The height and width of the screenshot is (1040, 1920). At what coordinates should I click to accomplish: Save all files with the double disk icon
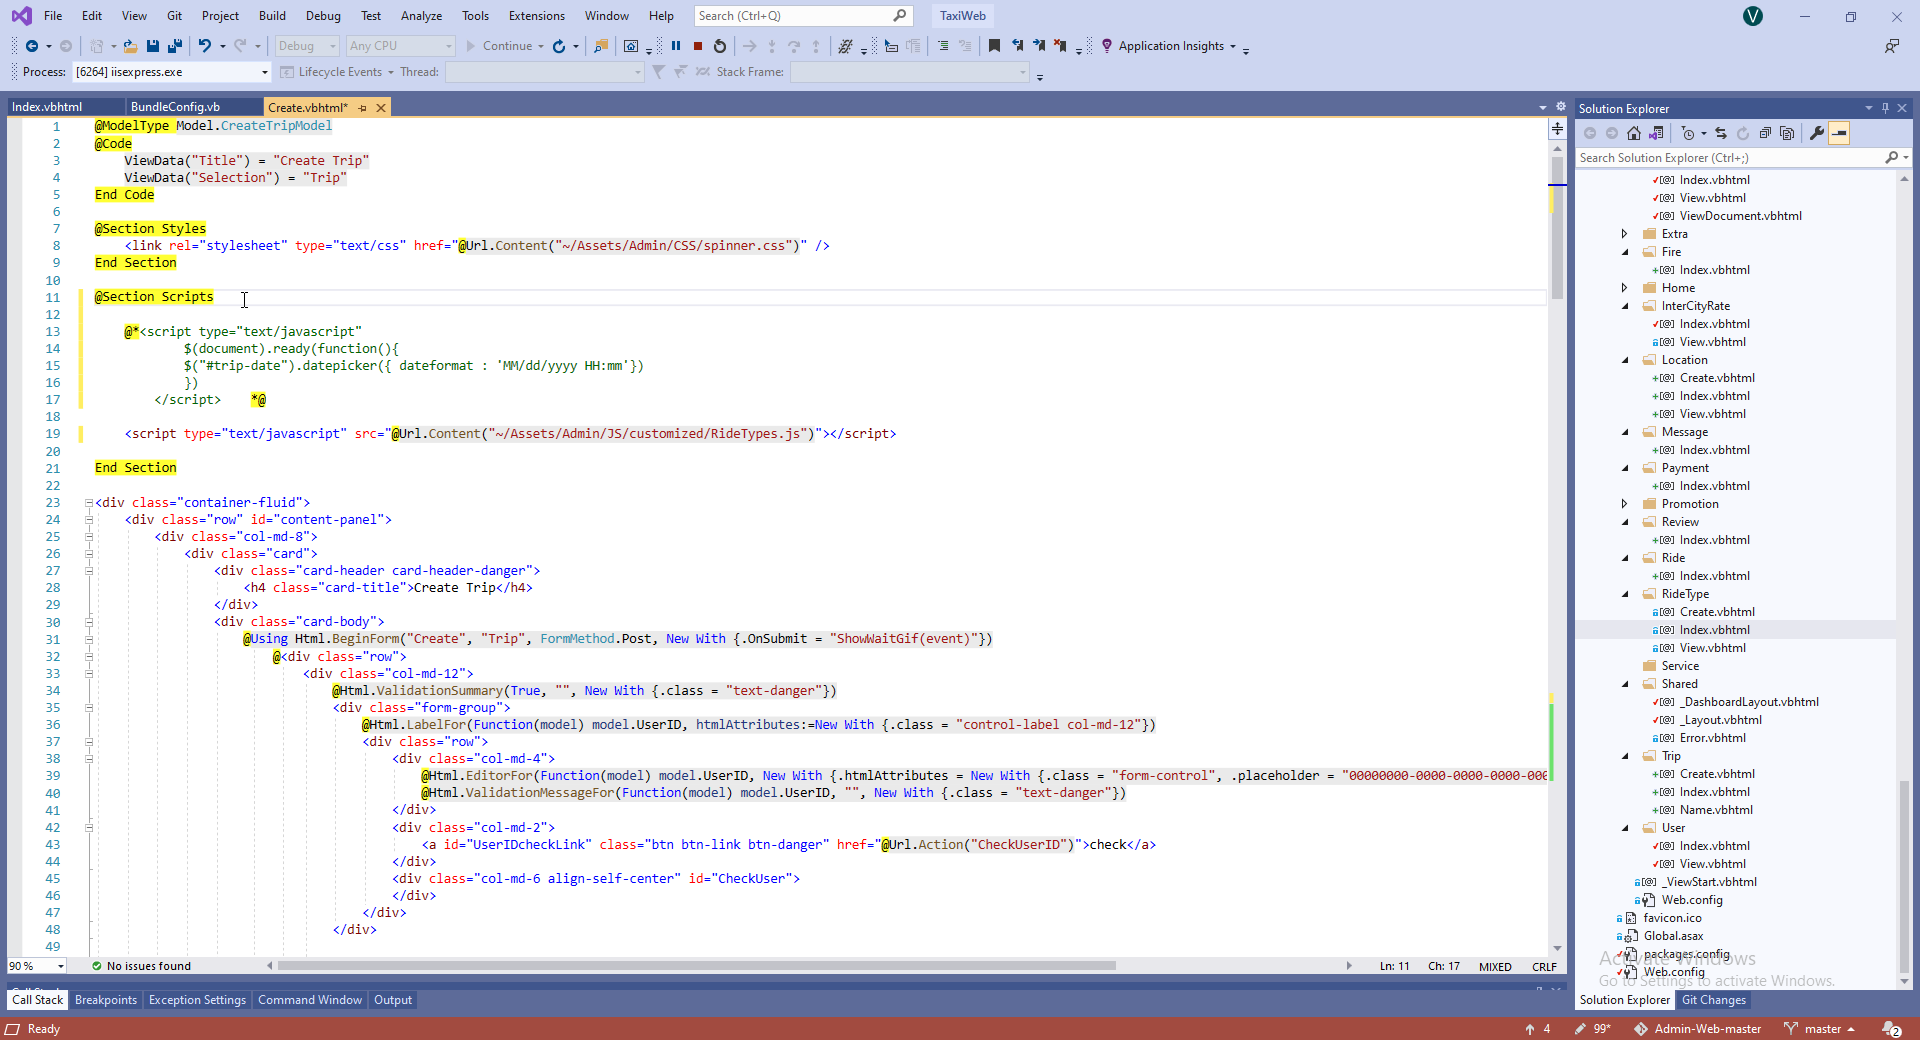(175, 46)
